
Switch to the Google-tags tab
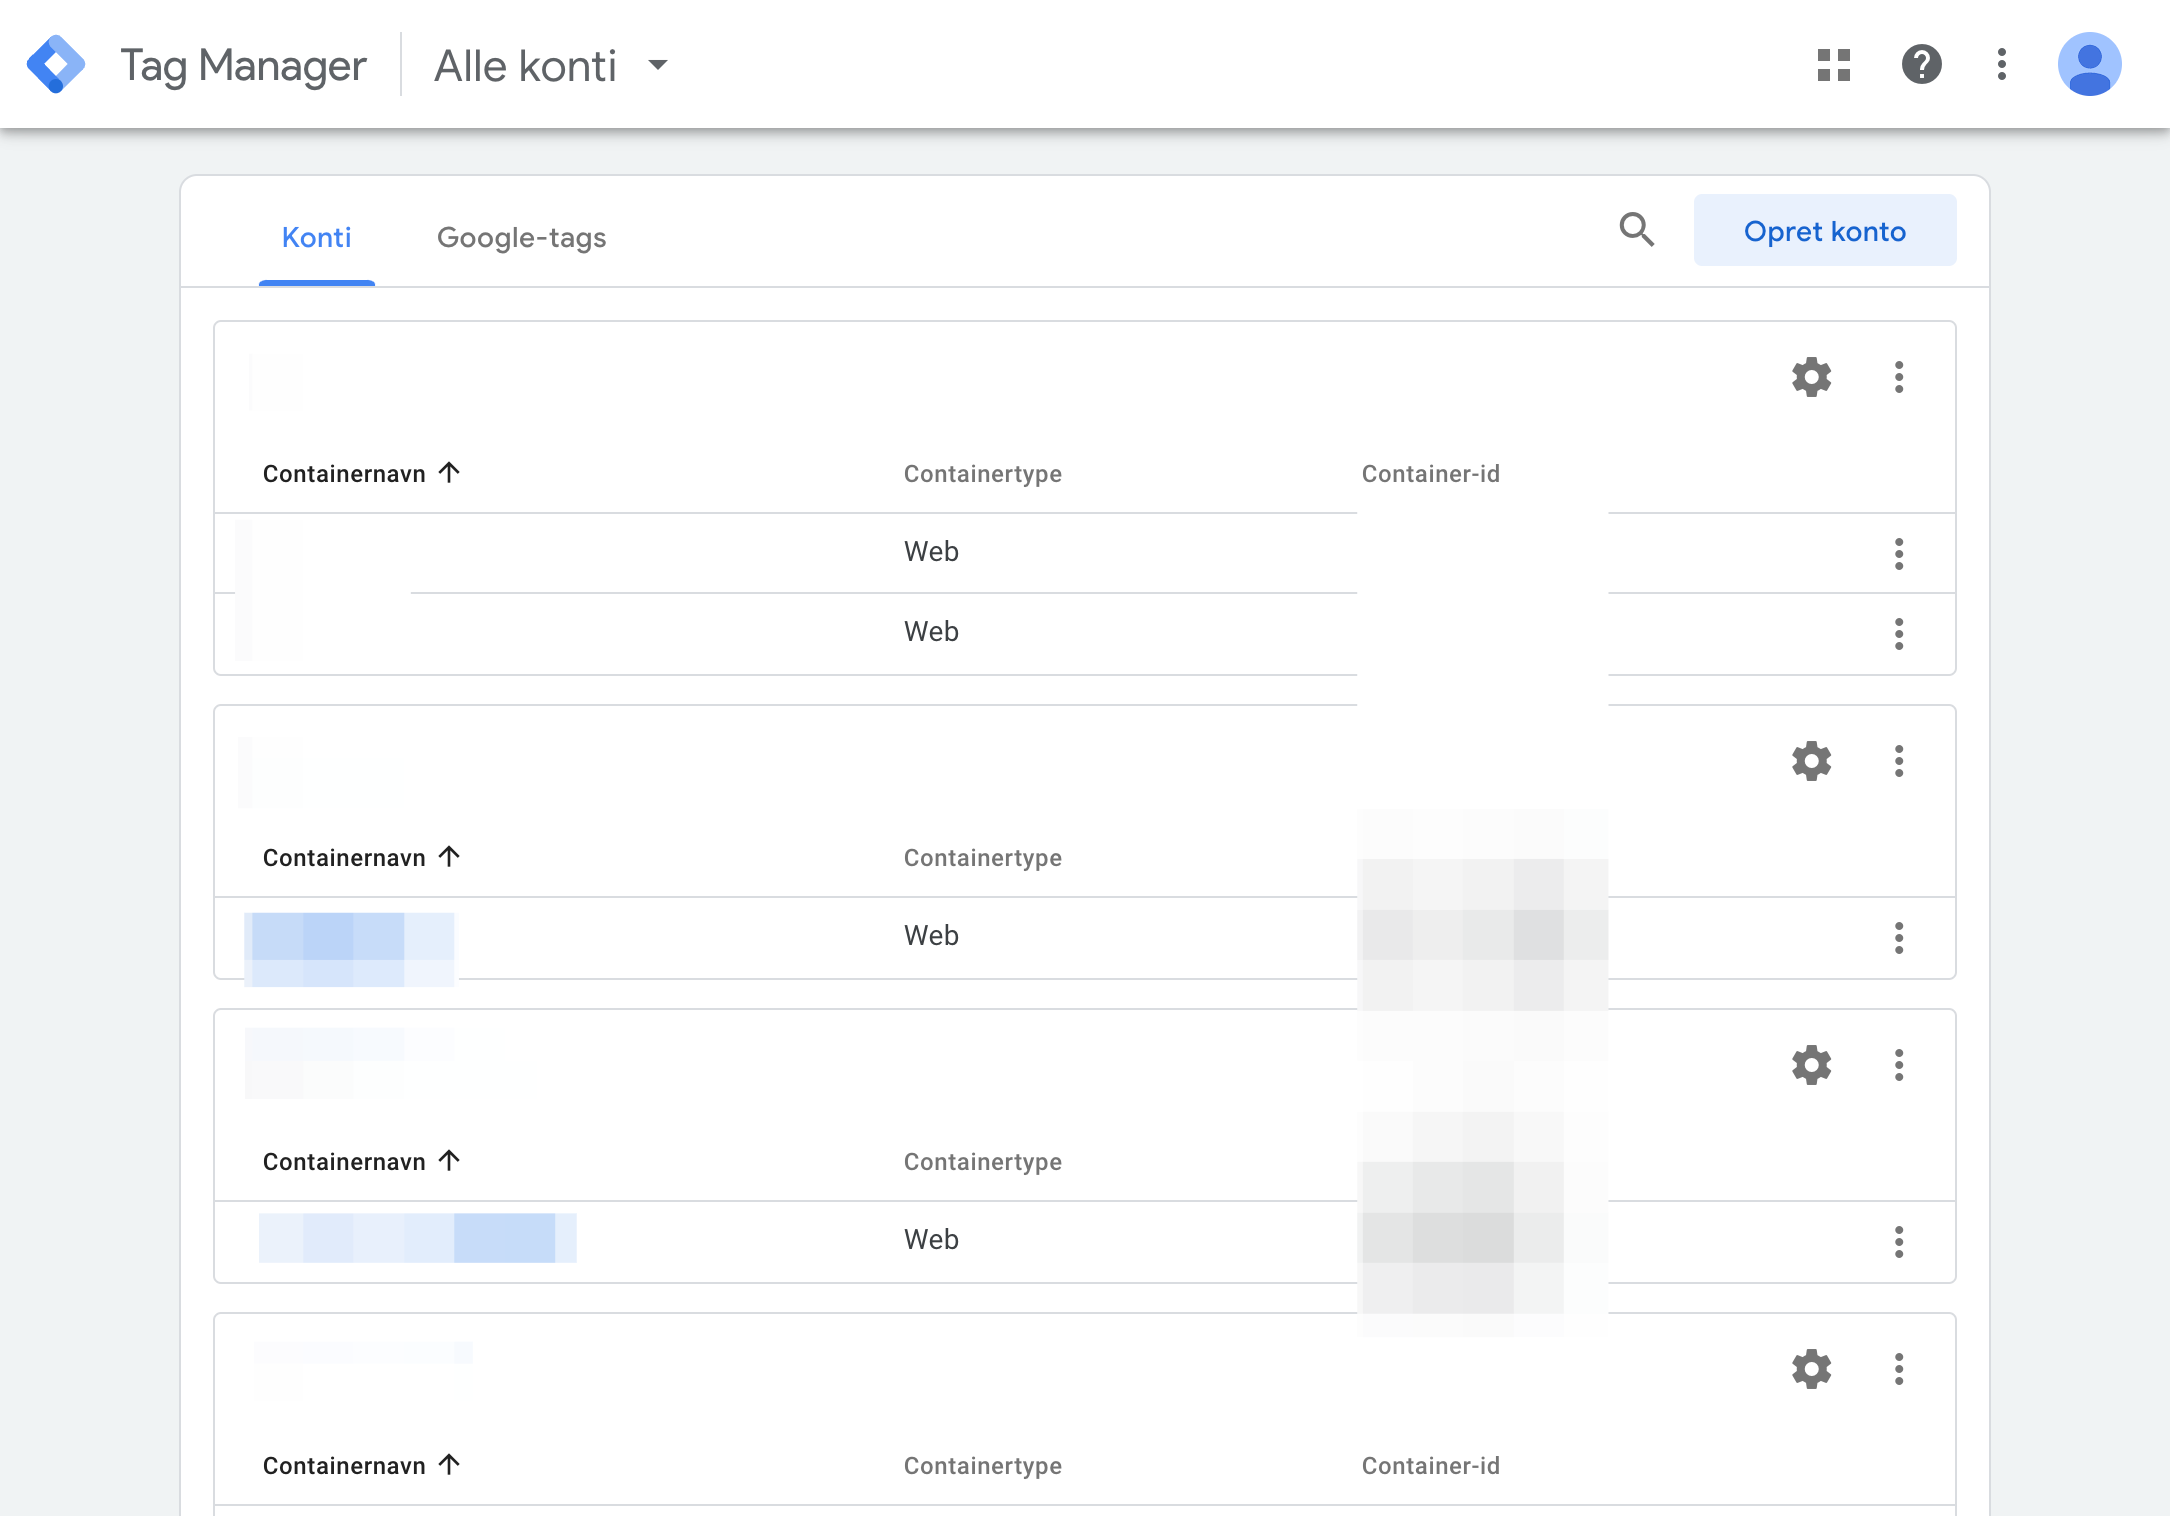pyautogui.click(x=521, y=238)
